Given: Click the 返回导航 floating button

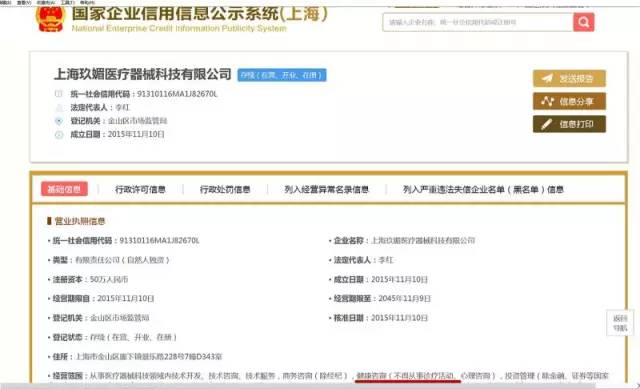Looking at the screenshot, I should point(620,323).
